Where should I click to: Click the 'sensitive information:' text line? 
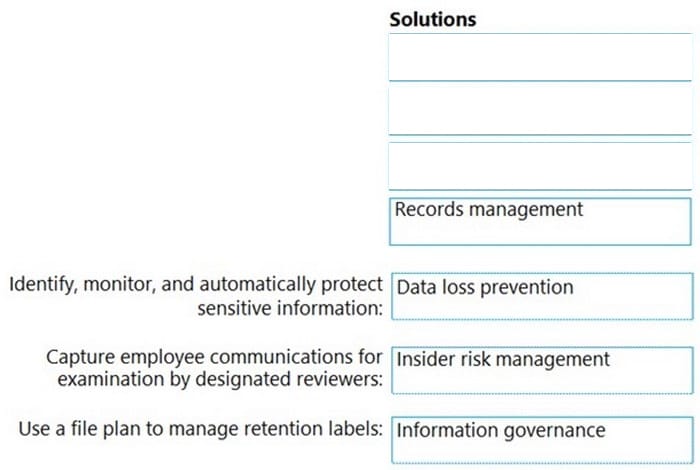(290, 308)
